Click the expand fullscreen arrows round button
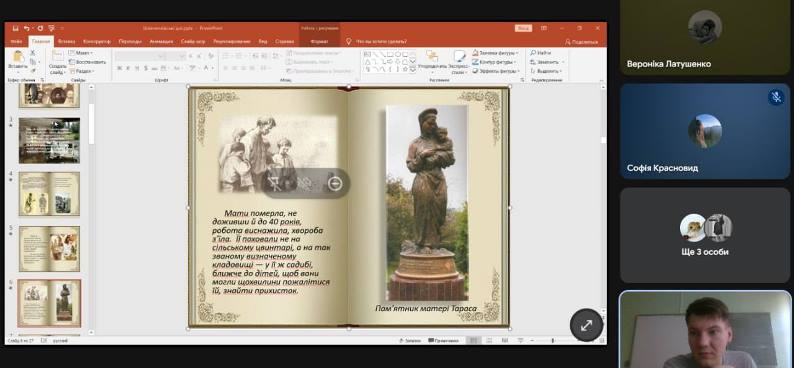 (586, 325)
